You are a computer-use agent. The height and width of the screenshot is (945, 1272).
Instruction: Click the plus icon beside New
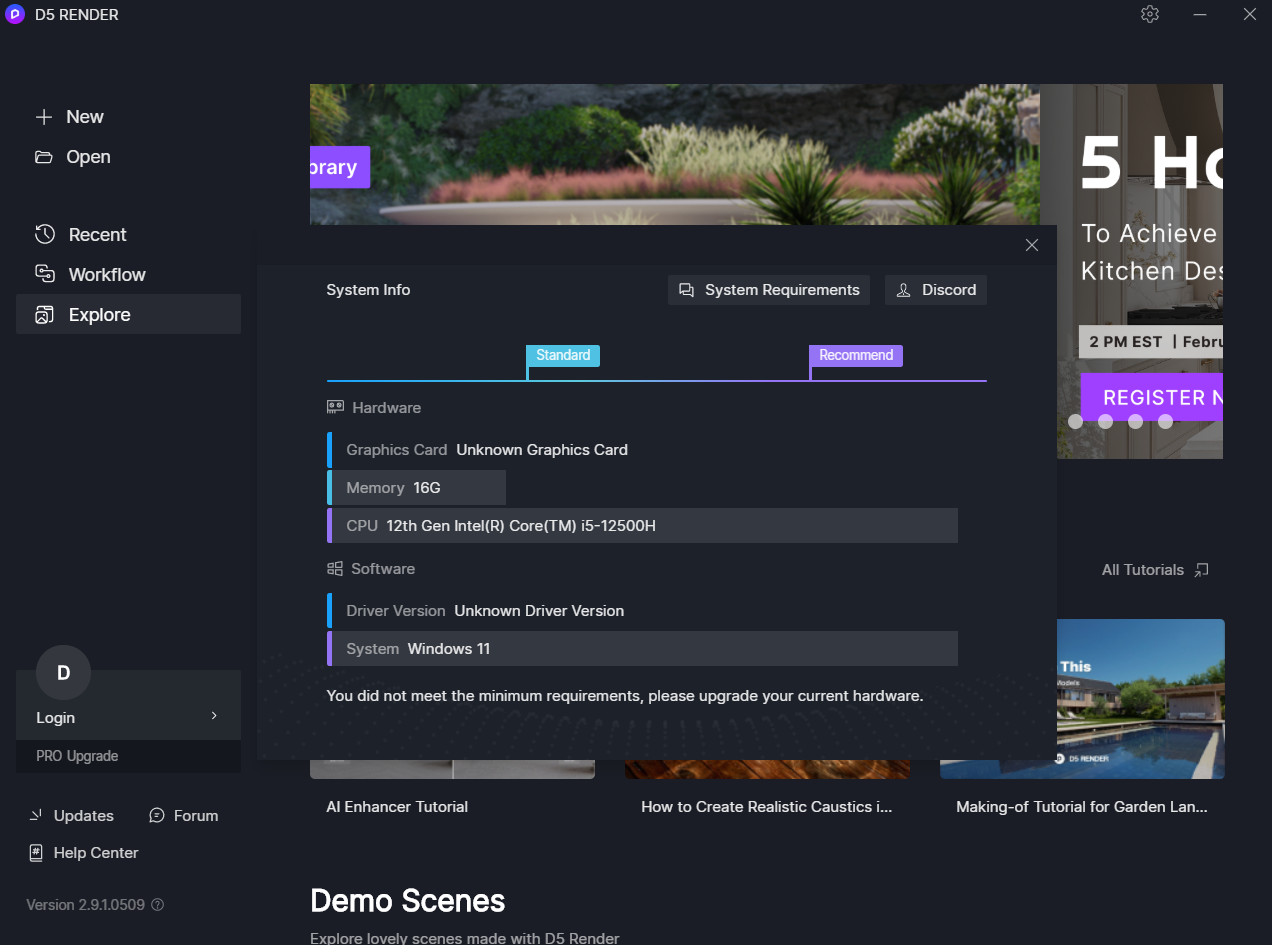pos(43,117)
